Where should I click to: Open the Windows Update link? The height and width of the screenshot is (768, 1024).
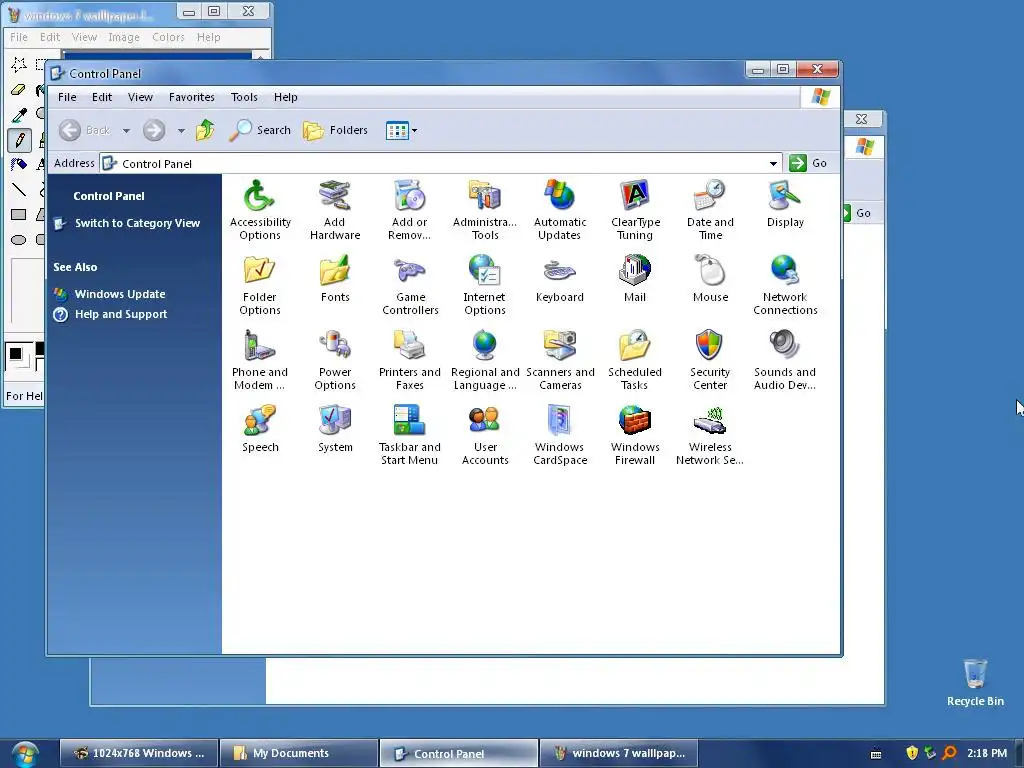point(120,294)
